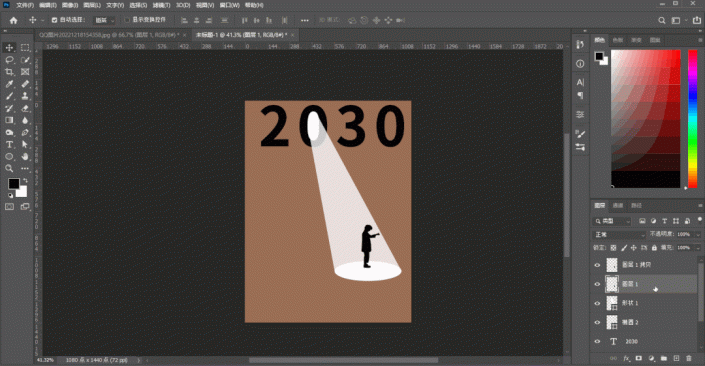705x366 pixels.
Task: Click the vertical rainbow hue slider
Action: point(692,119)
